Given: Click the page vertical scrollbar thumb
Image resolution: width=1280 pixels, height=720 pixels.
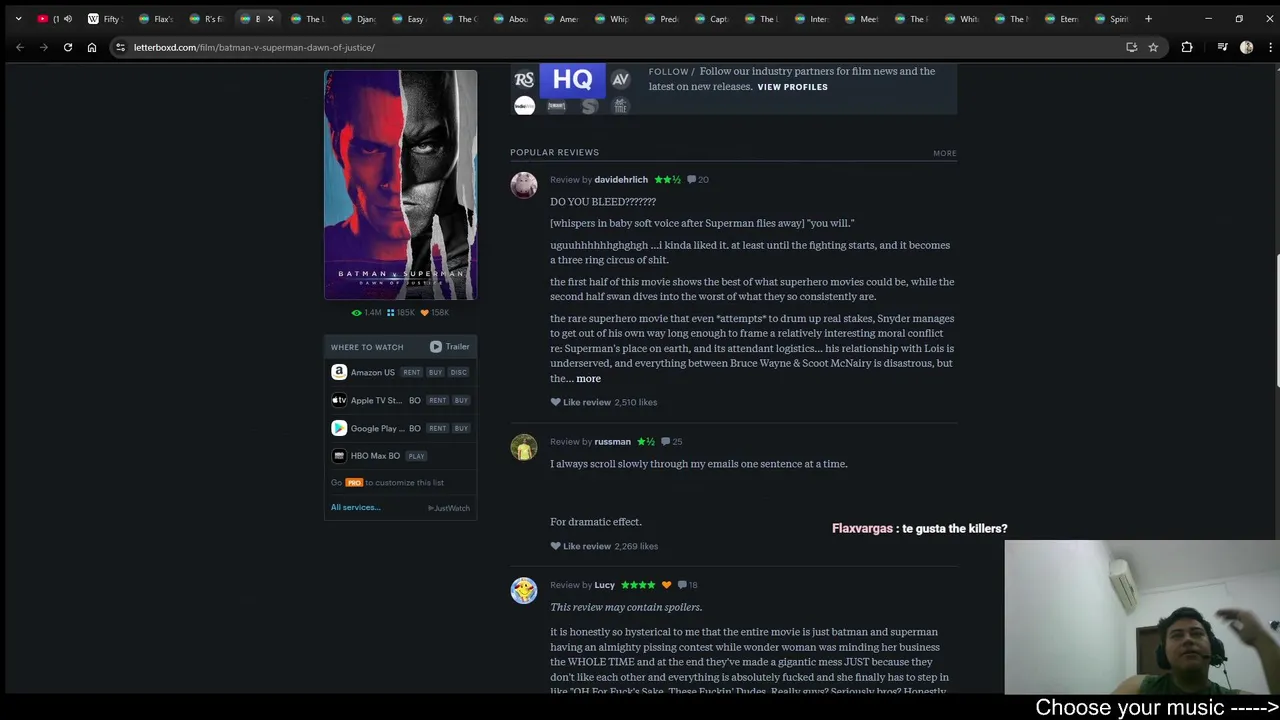Looking at the screenshot, I should [1276, 320].
